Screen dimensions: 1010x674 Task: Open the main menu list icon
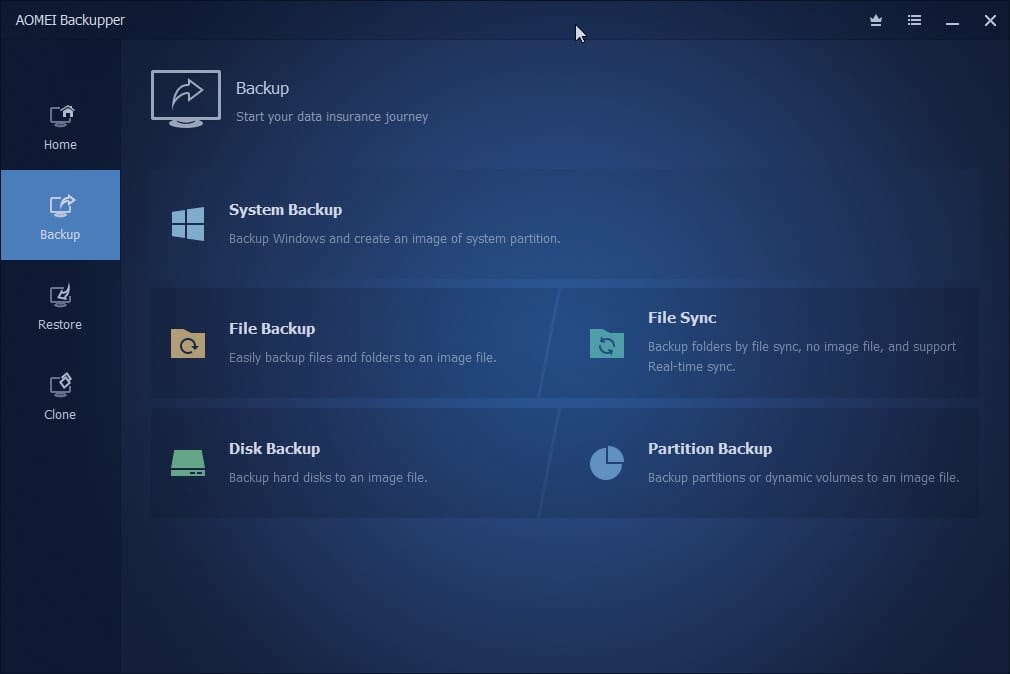pos(914,20)
